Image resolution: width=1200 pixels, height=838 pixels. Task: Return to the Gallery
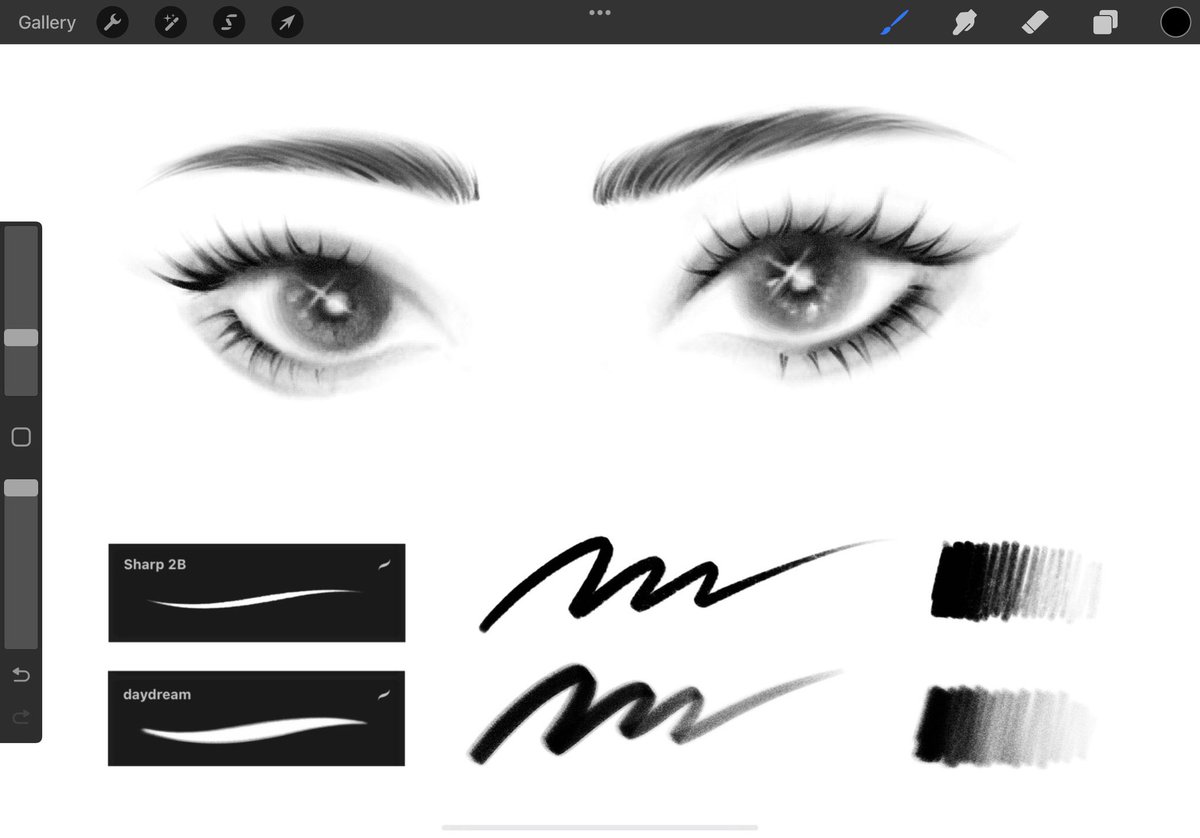[x=47, y=22]
